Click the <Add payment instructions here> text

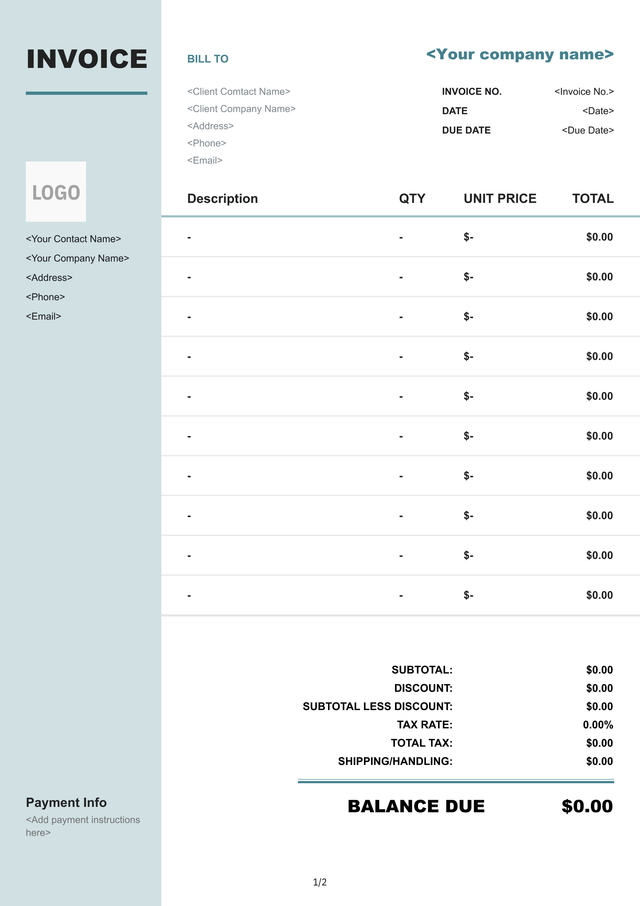tap(83, 826)
